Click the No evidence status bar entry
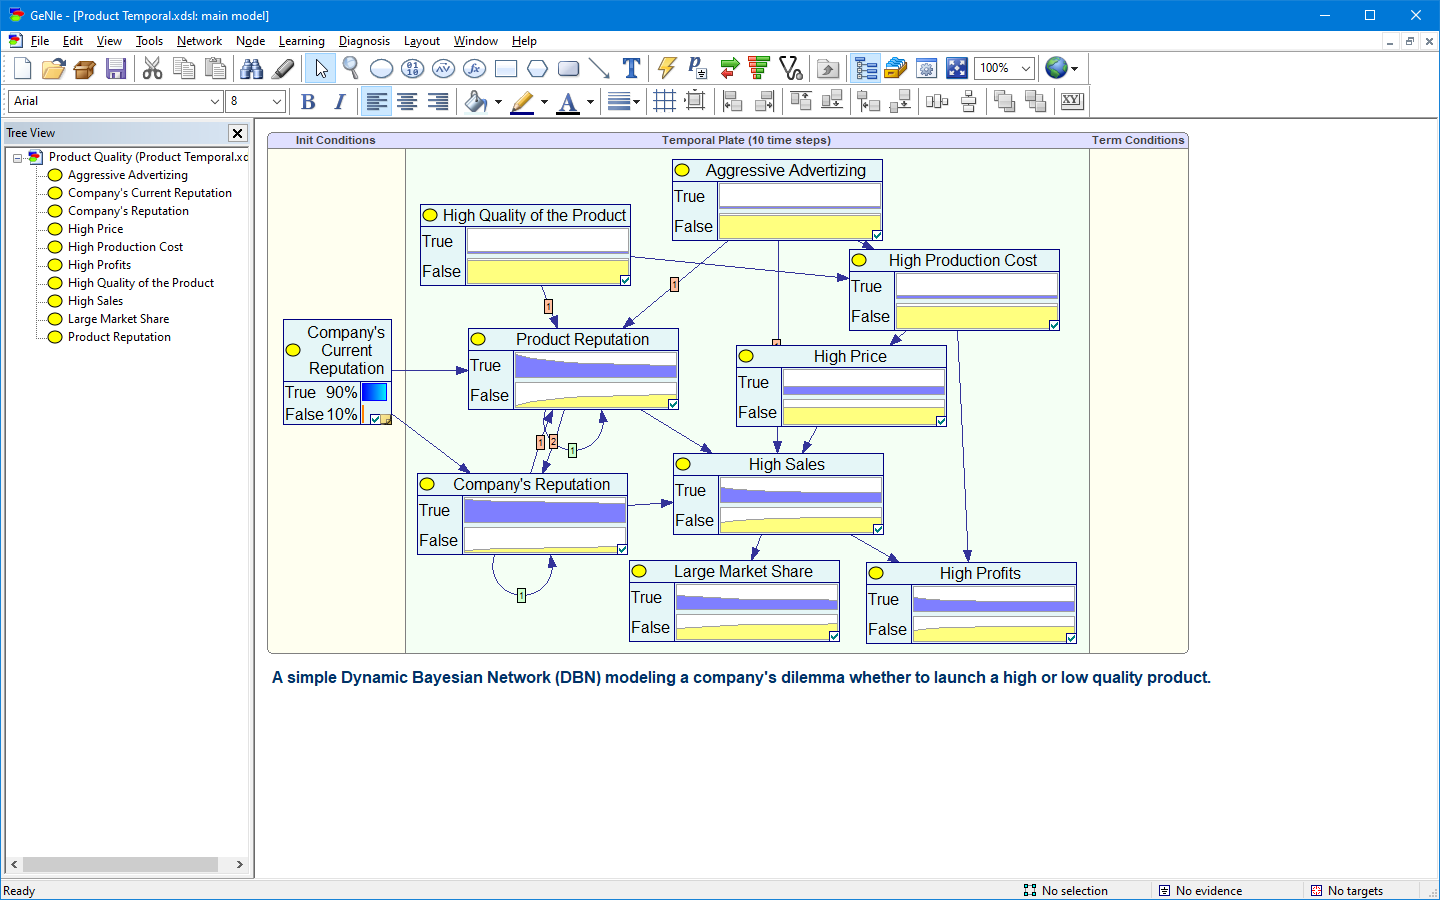Viewport: 1440px width, 900px height. [1200, 890]
